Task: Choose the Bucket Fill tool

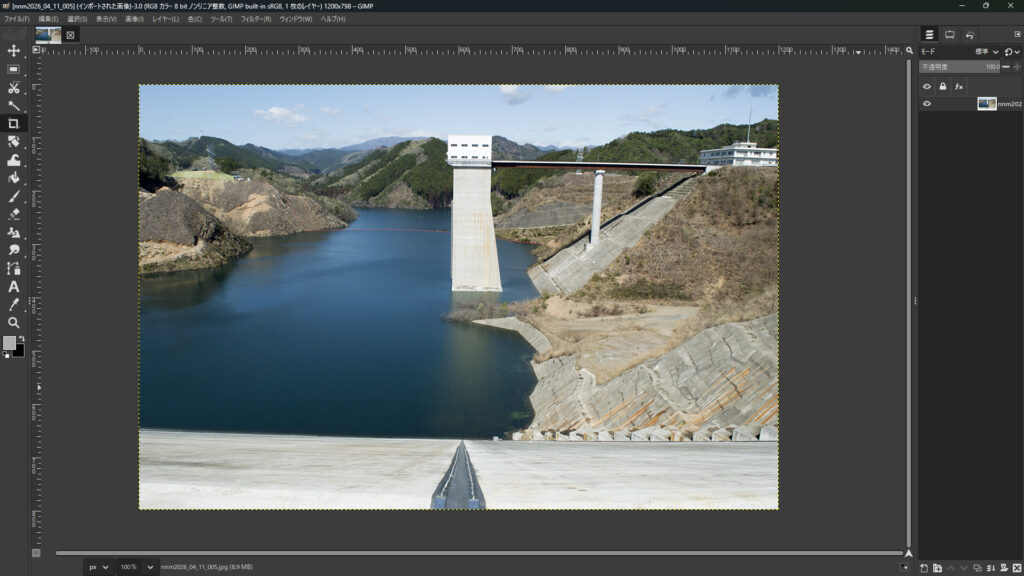Action: click(x=14, y=178)
